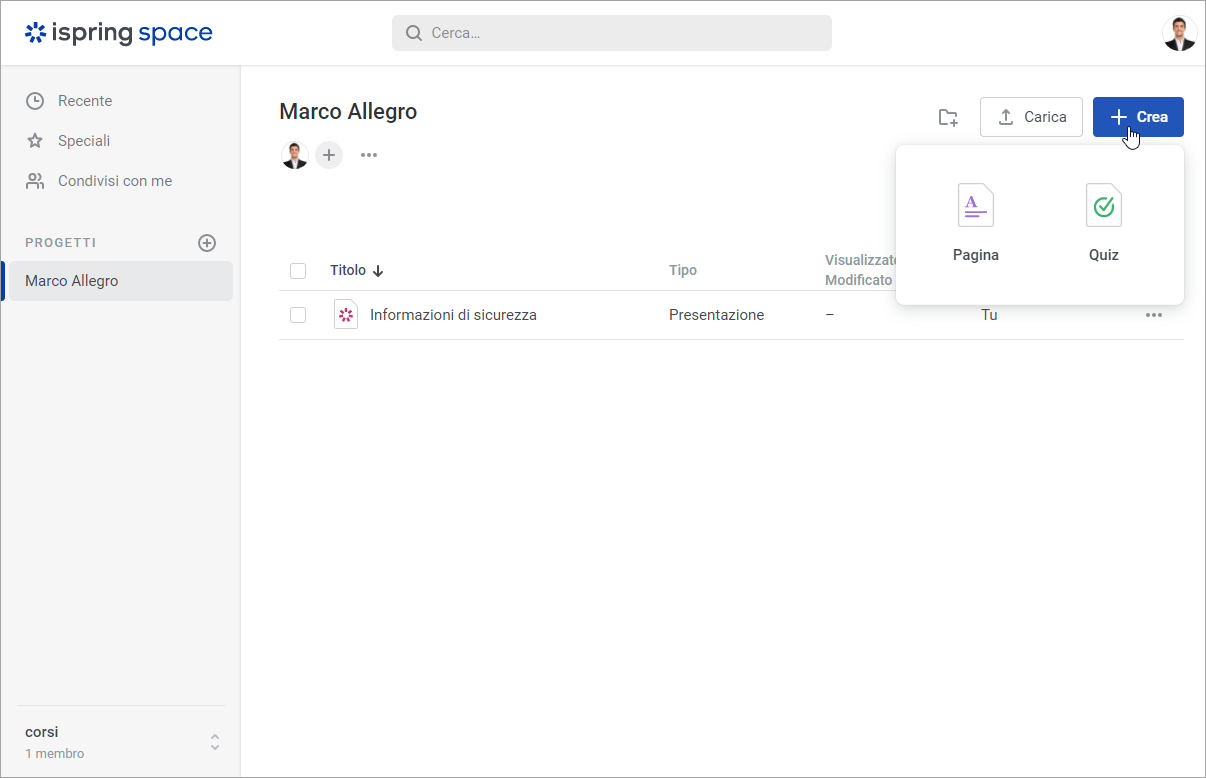Open Recente in the sidebar
Image resolution: width=1206 pixels, height=778 pixels.
pos(84,101)
